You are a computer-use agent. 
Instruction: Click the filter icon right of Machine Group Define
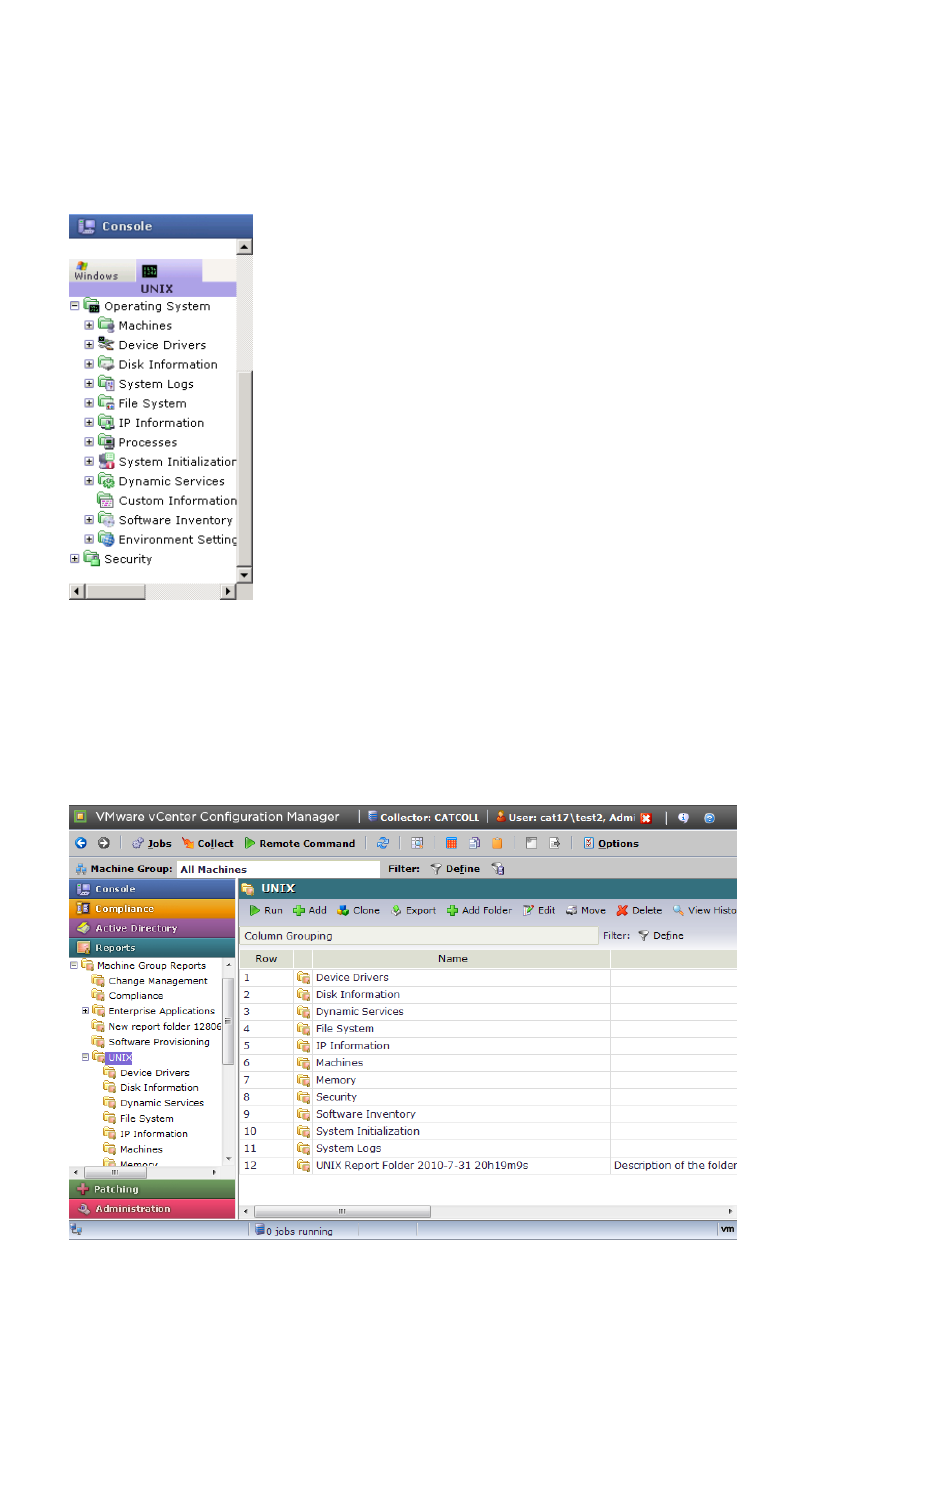498,869
